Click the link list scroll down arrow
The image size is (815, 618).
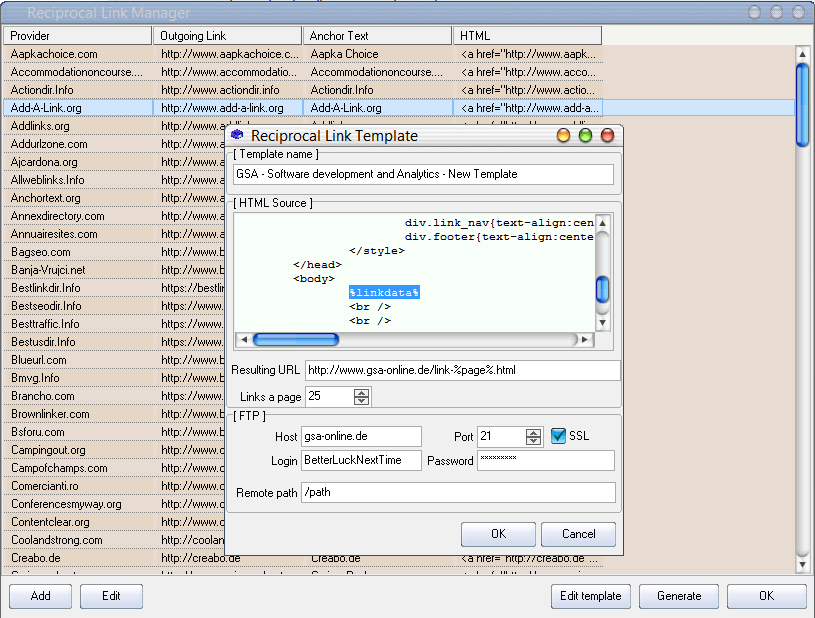click(x=802, y=564)
